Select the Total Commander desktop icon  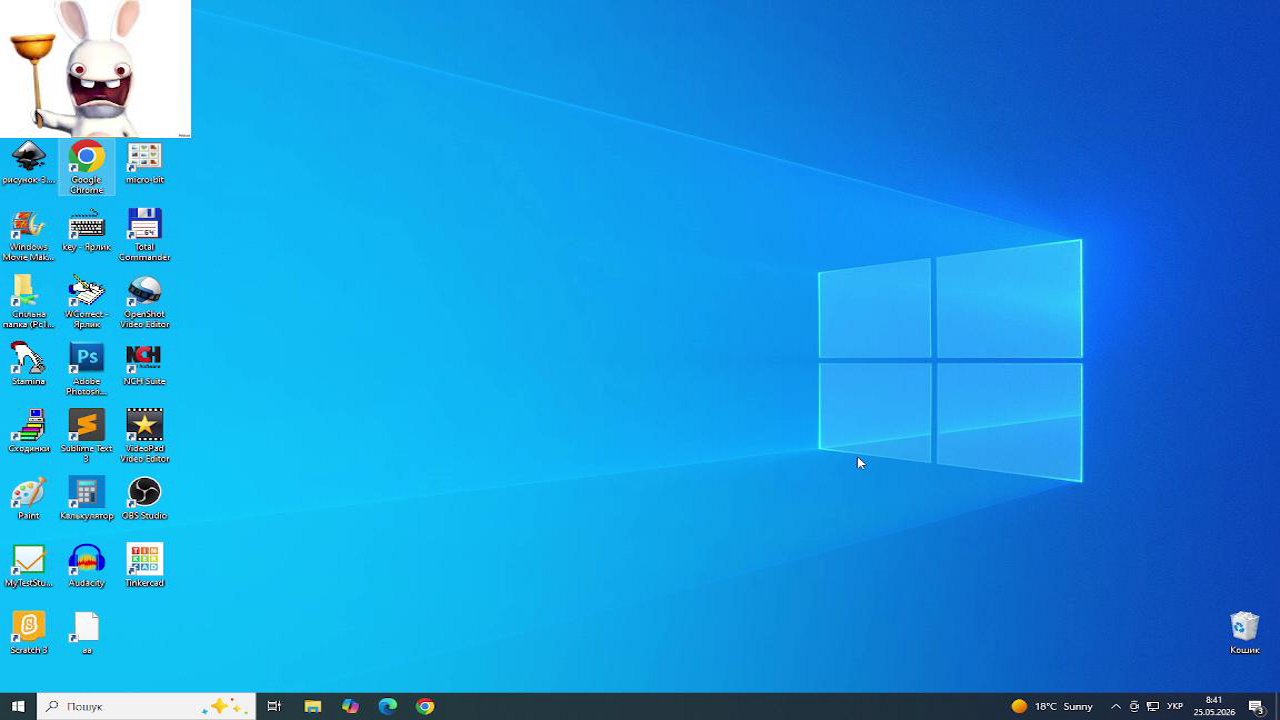(145, 236)
